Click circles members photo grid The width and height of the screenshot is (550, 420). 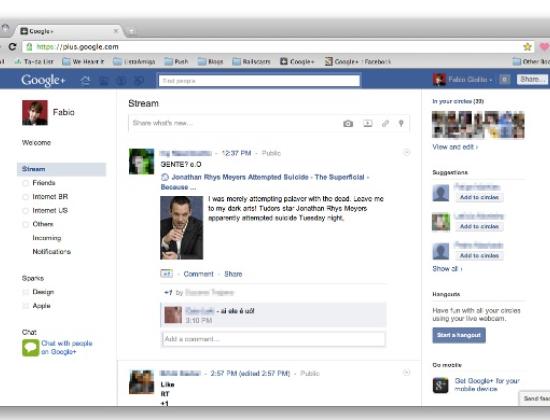point(478,125)
